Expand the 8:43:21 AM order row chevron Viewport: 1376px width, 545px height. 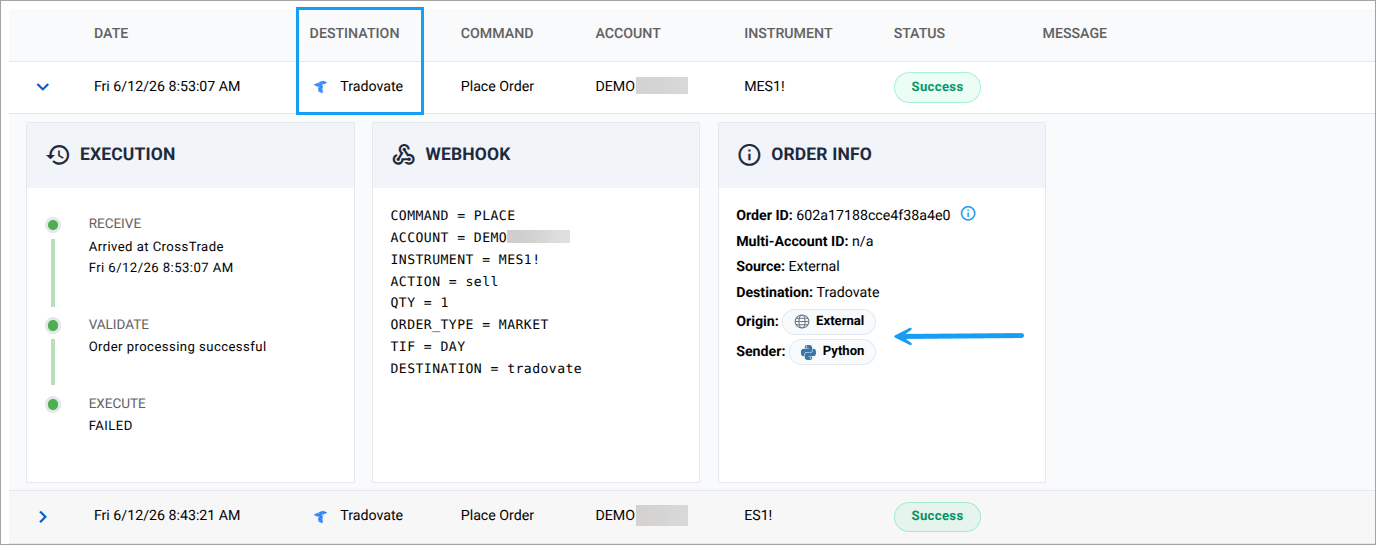click(42, 517)
